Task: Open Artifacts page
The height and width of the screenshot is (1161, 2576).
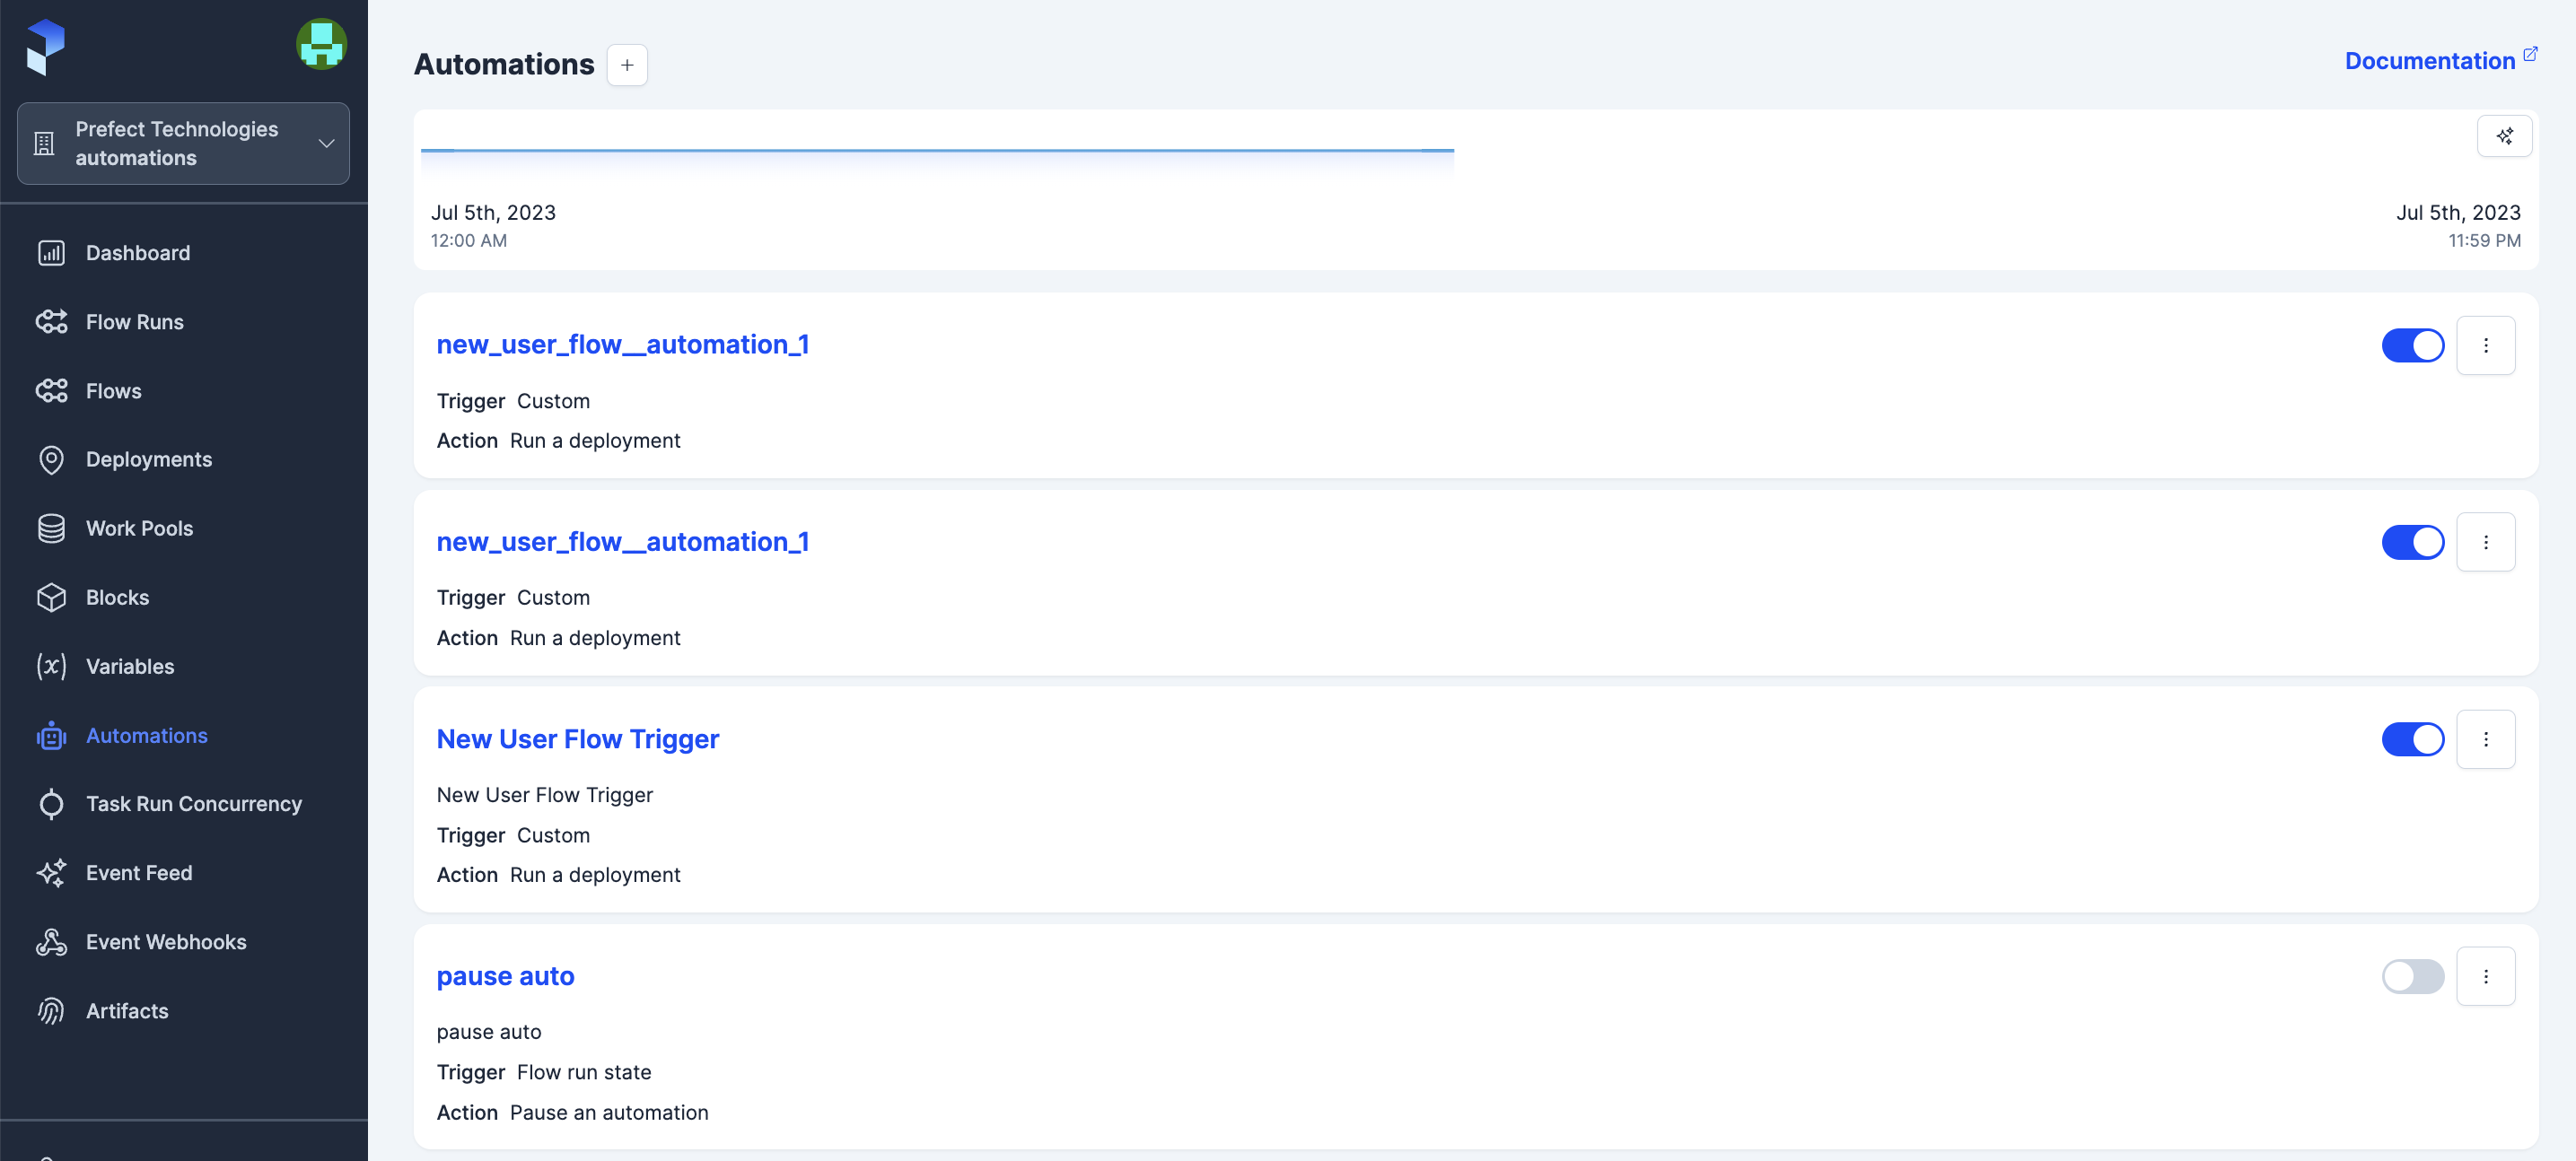Action: tap(127, 1011)
